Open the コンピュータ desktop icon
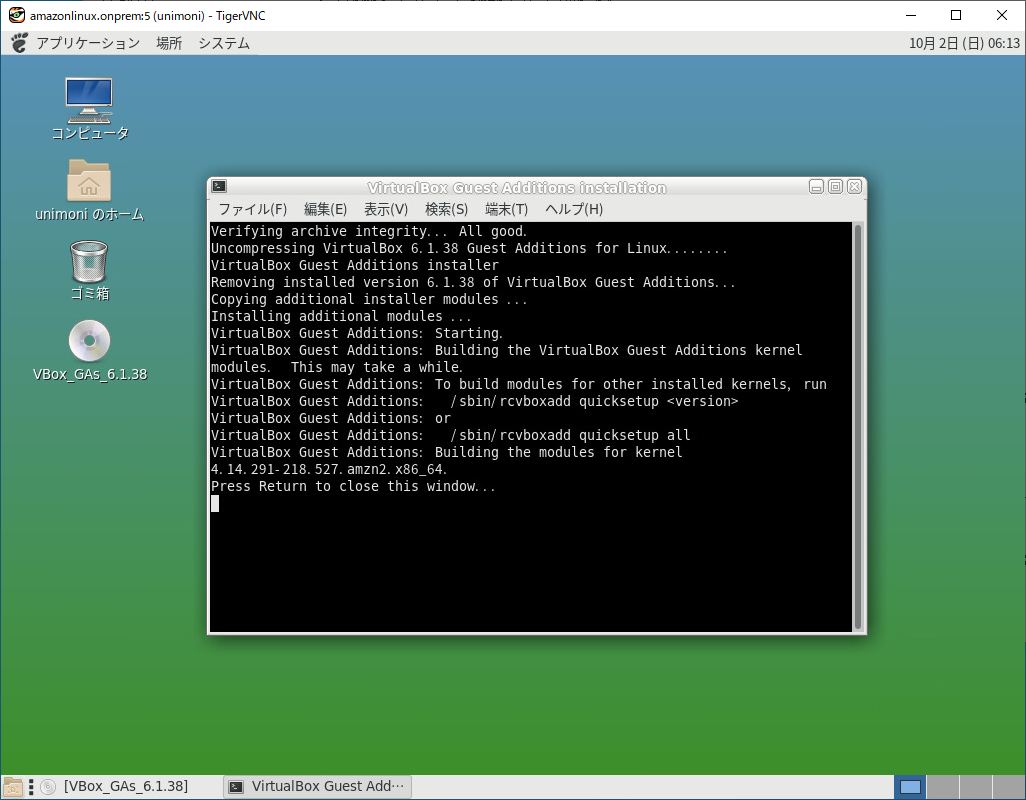The width and height of the screenshot is (1026, 800). [88, 100]
